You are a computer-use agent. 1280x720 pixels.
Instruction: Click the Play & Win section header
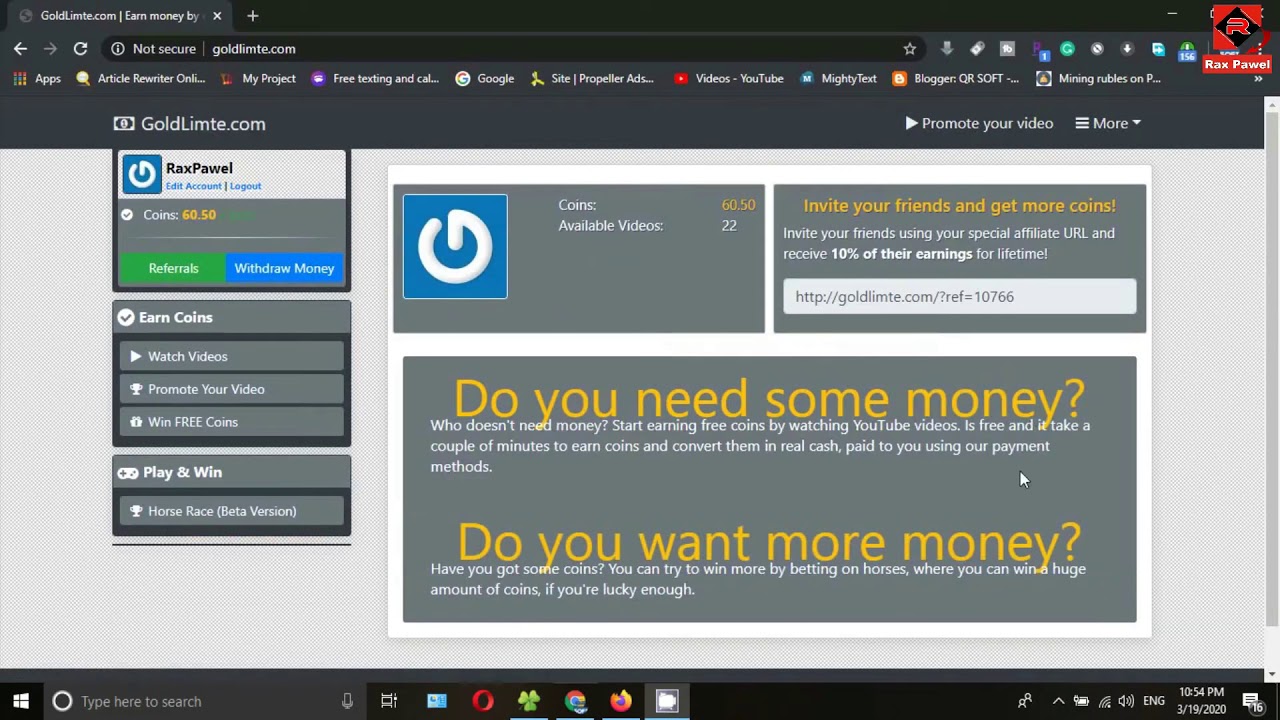(x=232, y=472)
